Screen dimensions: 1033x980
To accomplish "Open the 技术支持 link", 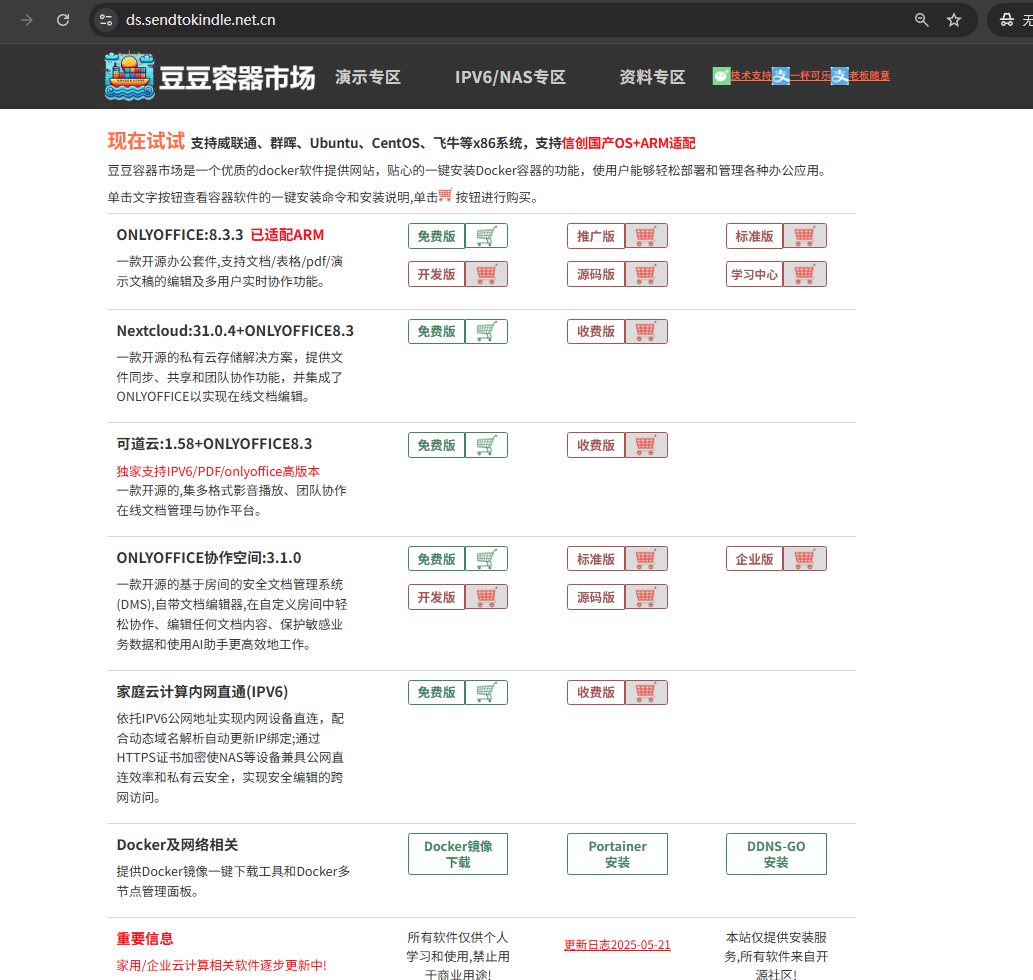I will [751, 76].
